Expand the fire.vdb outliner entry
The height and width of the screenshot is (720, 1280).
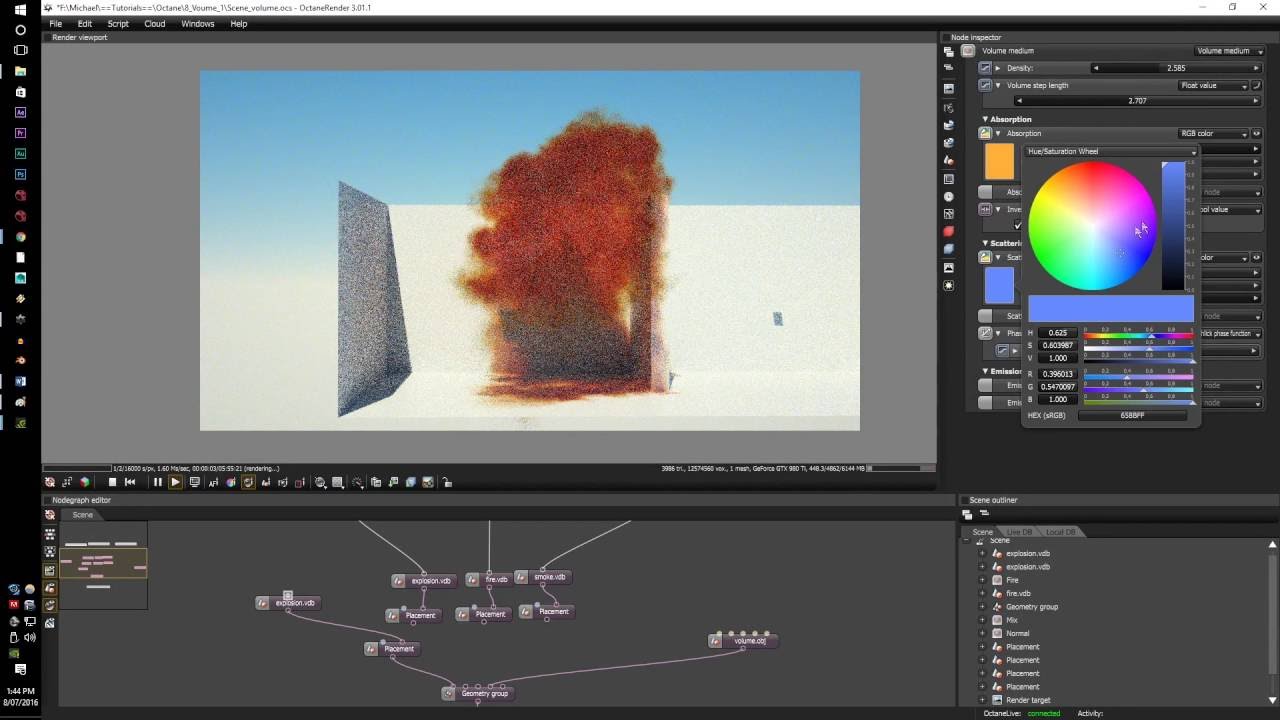click(982, 593)
